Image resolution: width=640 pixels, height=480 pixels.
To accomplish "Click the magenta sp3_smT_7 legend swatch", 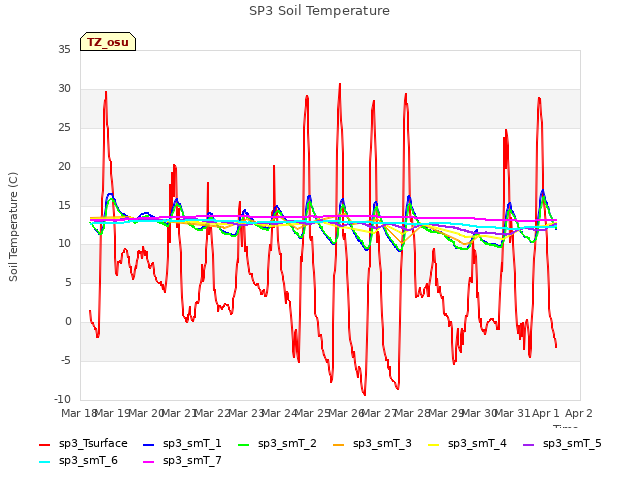I will [149, 462].
